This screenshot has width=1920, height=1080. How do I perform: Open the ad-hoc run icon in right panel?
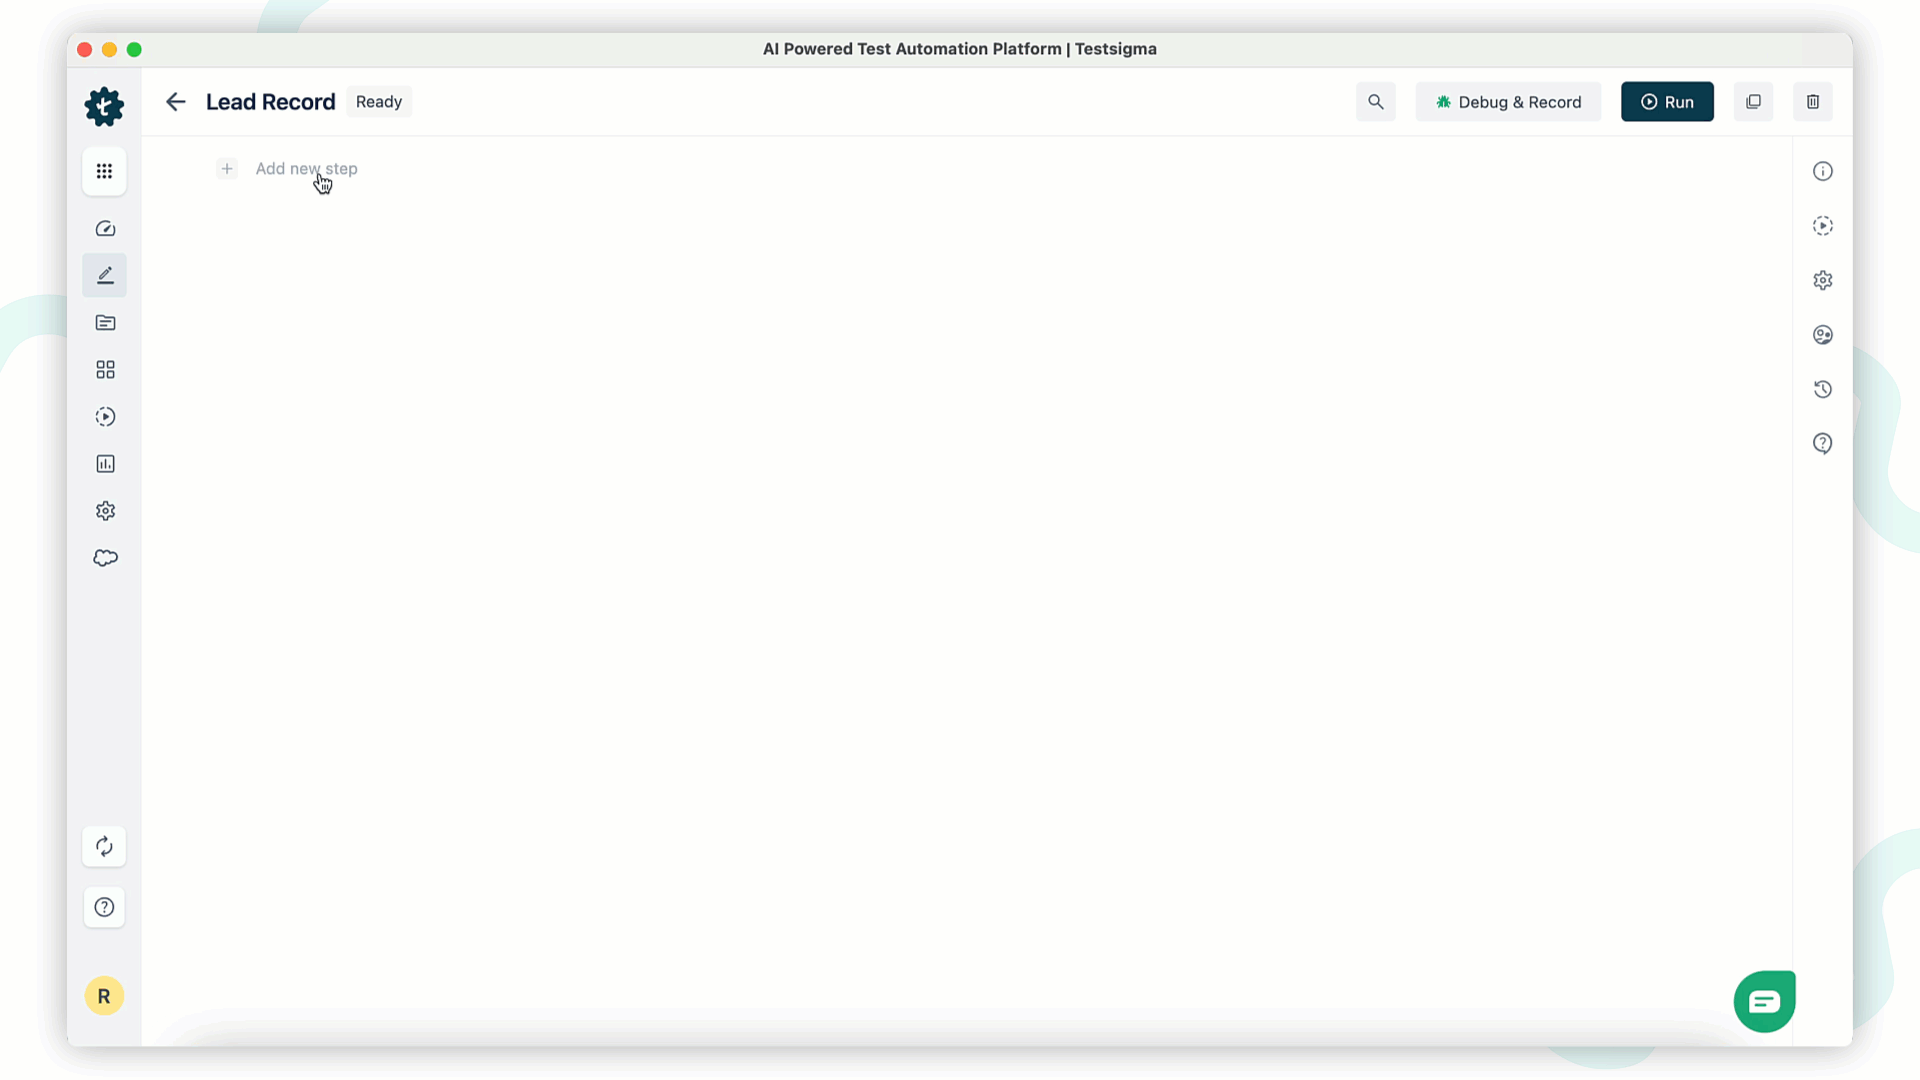(1823, 226)
